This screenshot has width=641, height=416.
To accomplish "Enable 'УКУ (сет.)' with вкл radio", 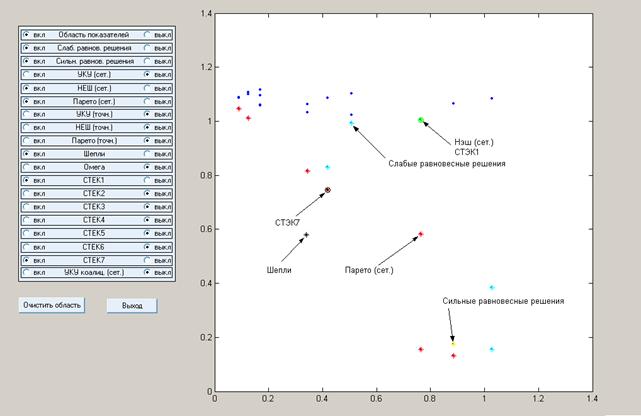I will pyautogui.click(x=25, y=75).
